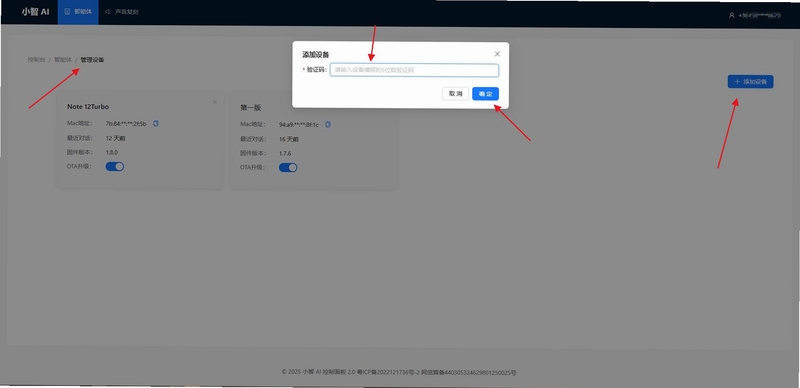Focus the 验证码 input field
Image resolution: width=800 pixels, height=388 pixels.
tap(414, 70)
